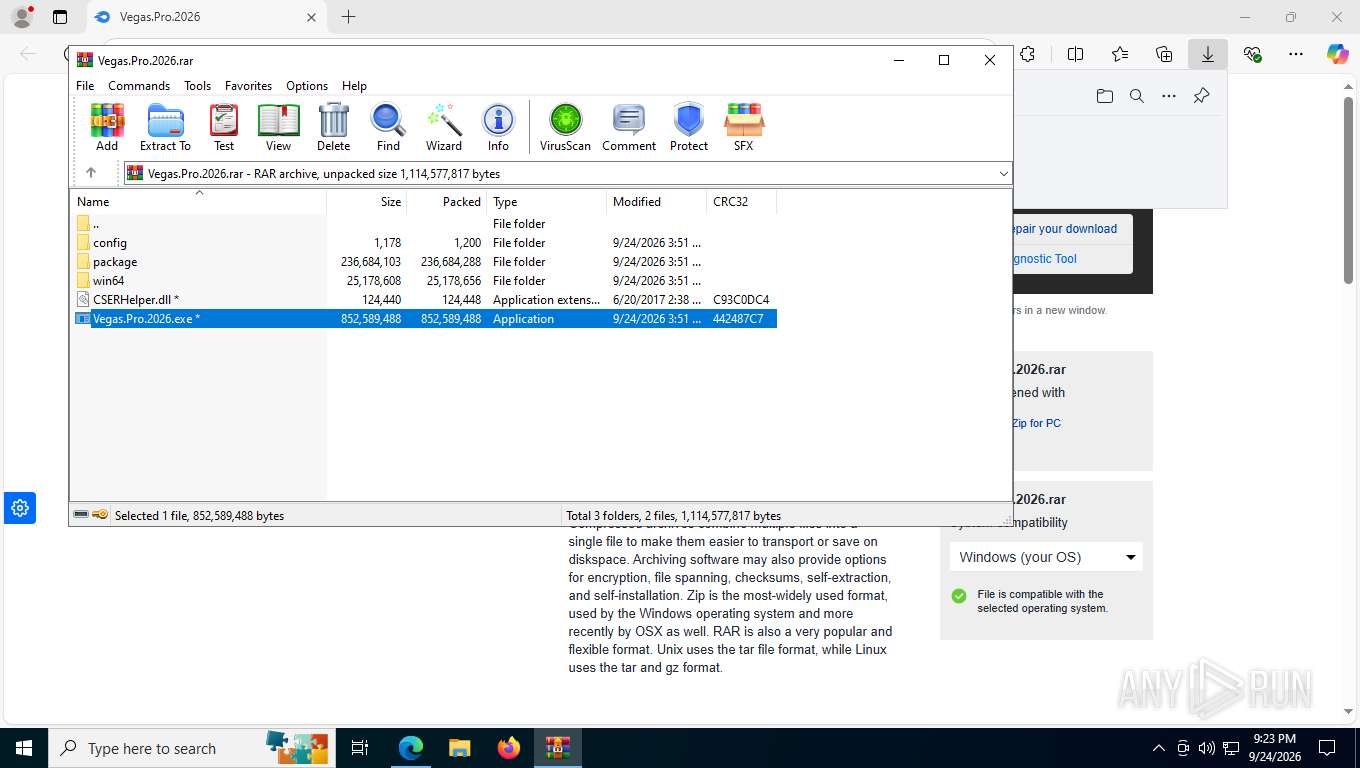The width and height of the screenshot is (1360, 768).
Task: Show hidden system tray icons
Action: point(1159,748)
